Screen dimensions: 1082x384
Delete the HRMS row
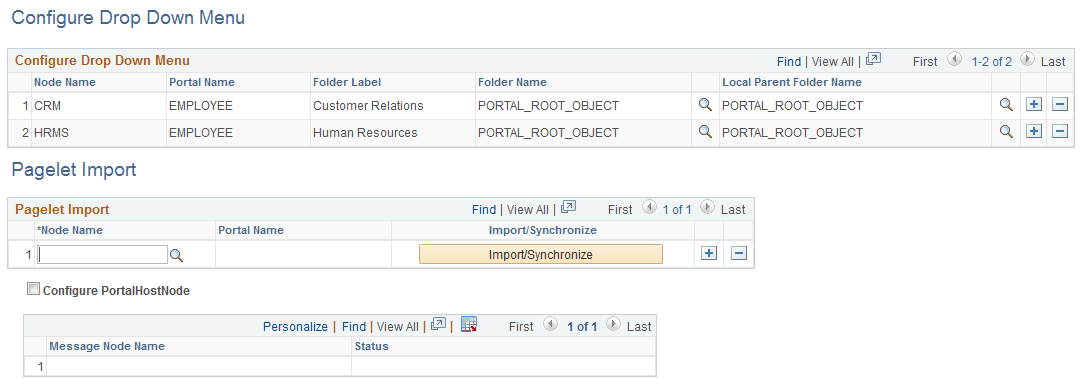(1060, 131)
